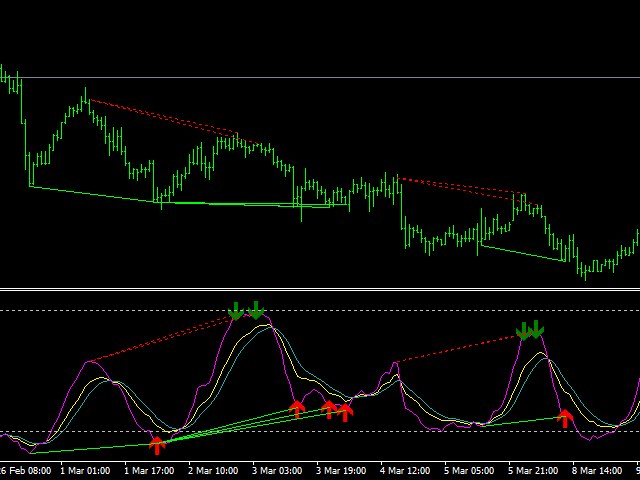Click the 26 Feb 08:00 time label
The width and height of the screenshot is (640, 480).
[24, 470]
